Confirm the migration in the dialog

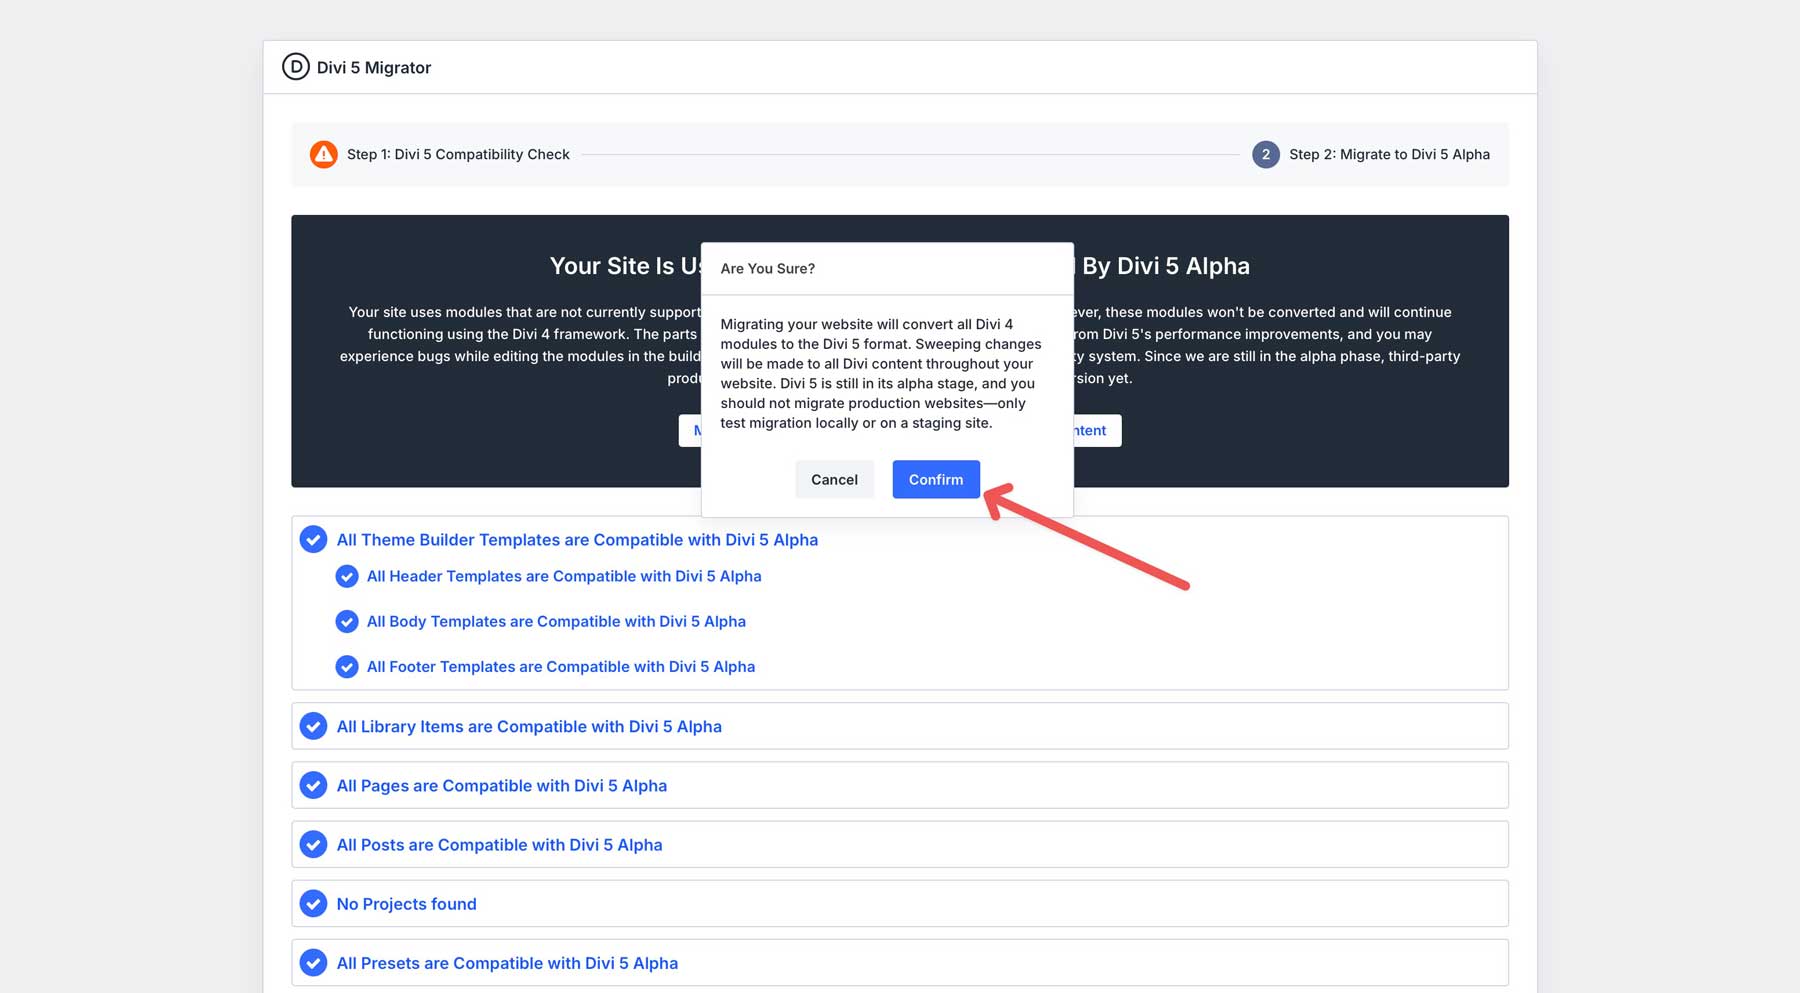[x=935, y=479]
